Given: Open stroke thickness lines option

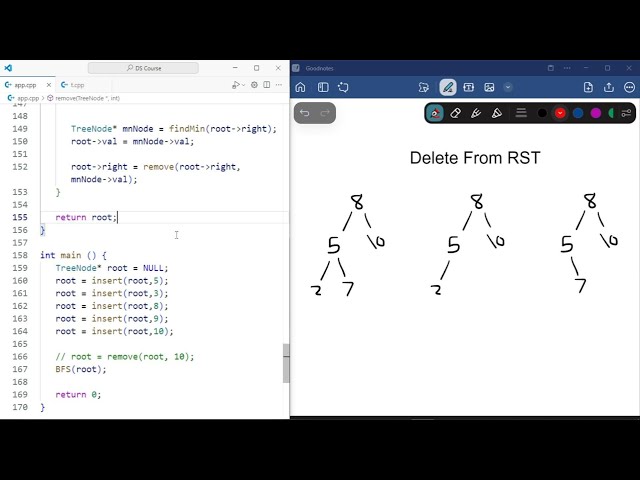Looking at the screenshot, I should [x=521, y=113].
